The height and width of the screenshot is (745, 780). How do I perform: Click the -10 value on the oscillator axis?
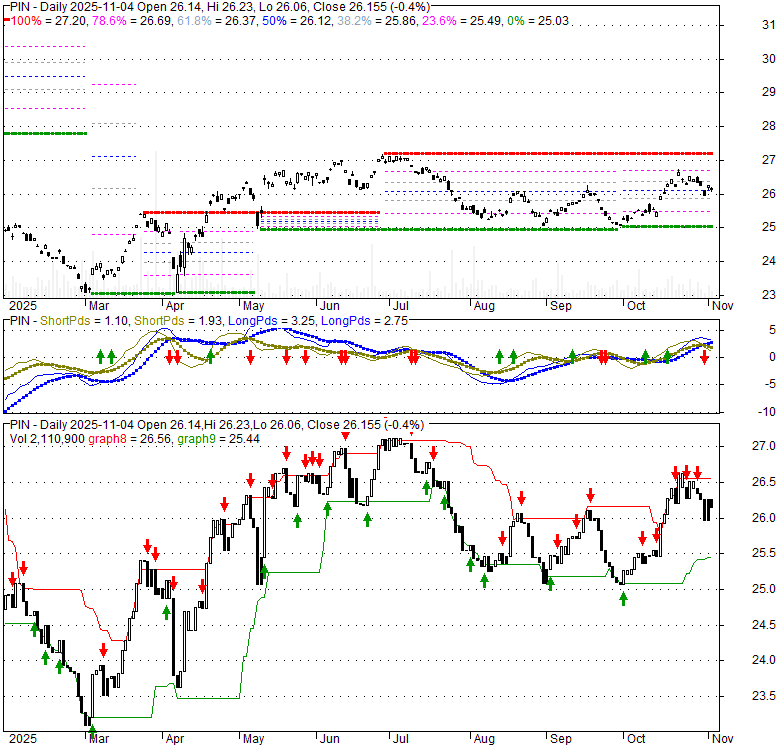pos(738,412)
